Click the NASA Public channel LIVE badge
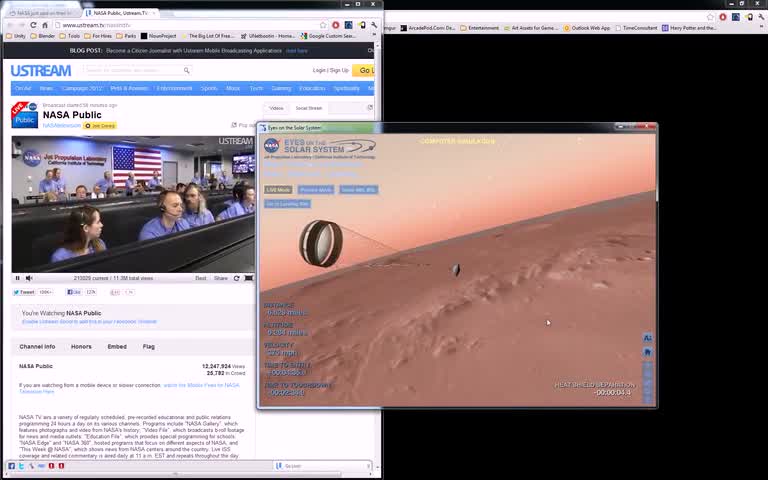768x480 pixels. 24,115
